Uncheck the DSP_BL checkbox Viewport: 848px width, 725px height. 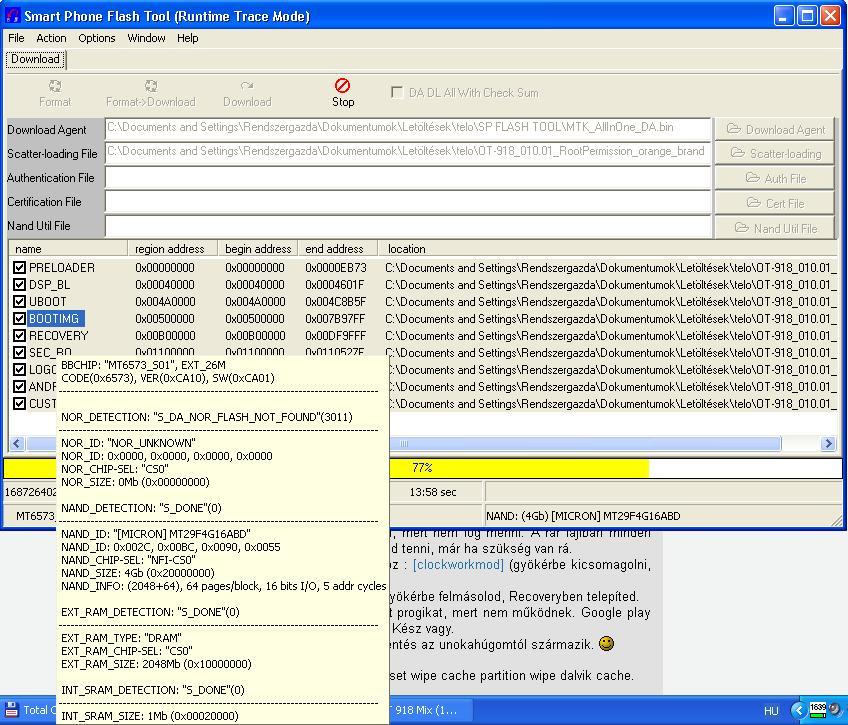(19, 284)
